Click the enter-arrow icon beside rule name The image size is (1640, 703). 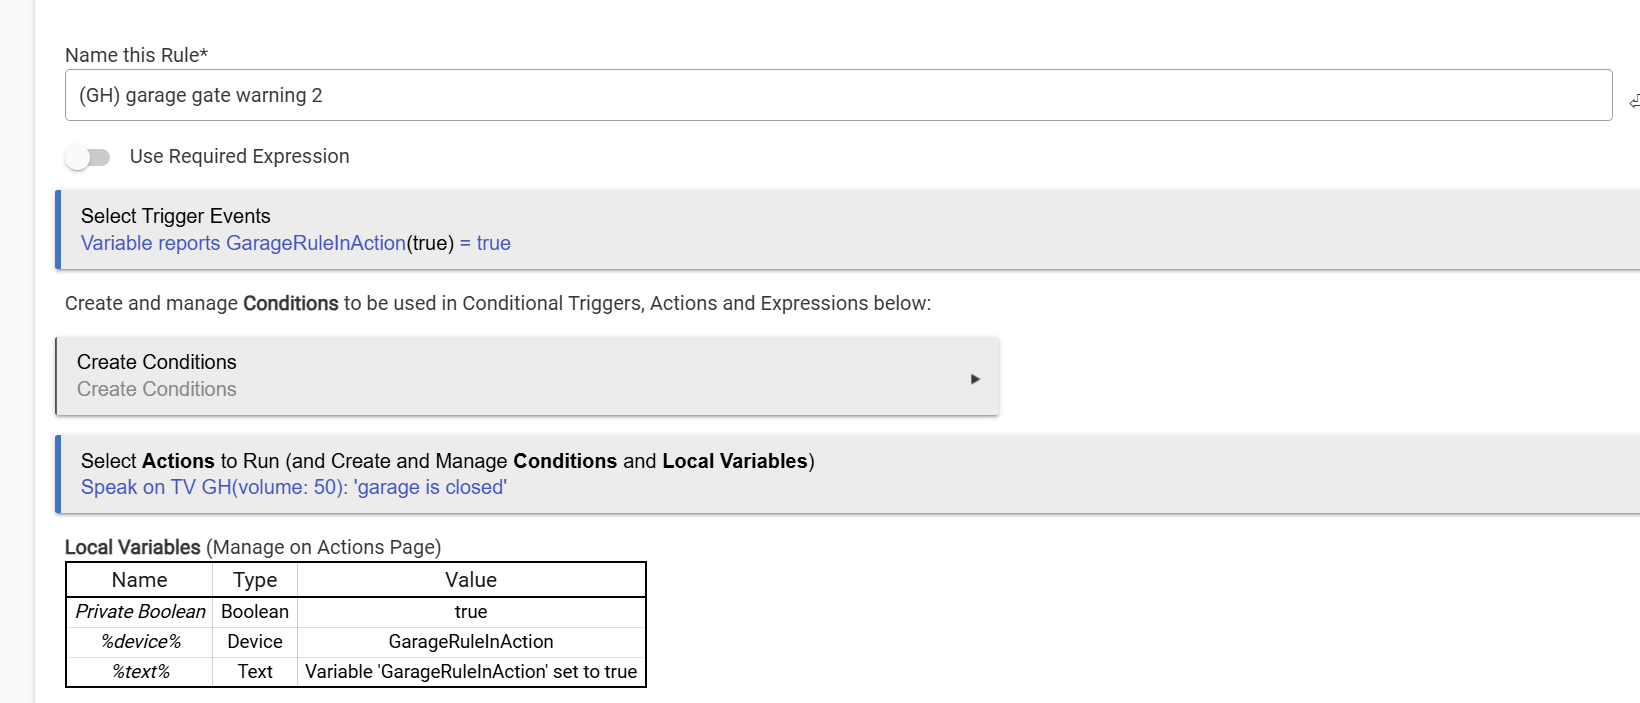click(1634, 101)
